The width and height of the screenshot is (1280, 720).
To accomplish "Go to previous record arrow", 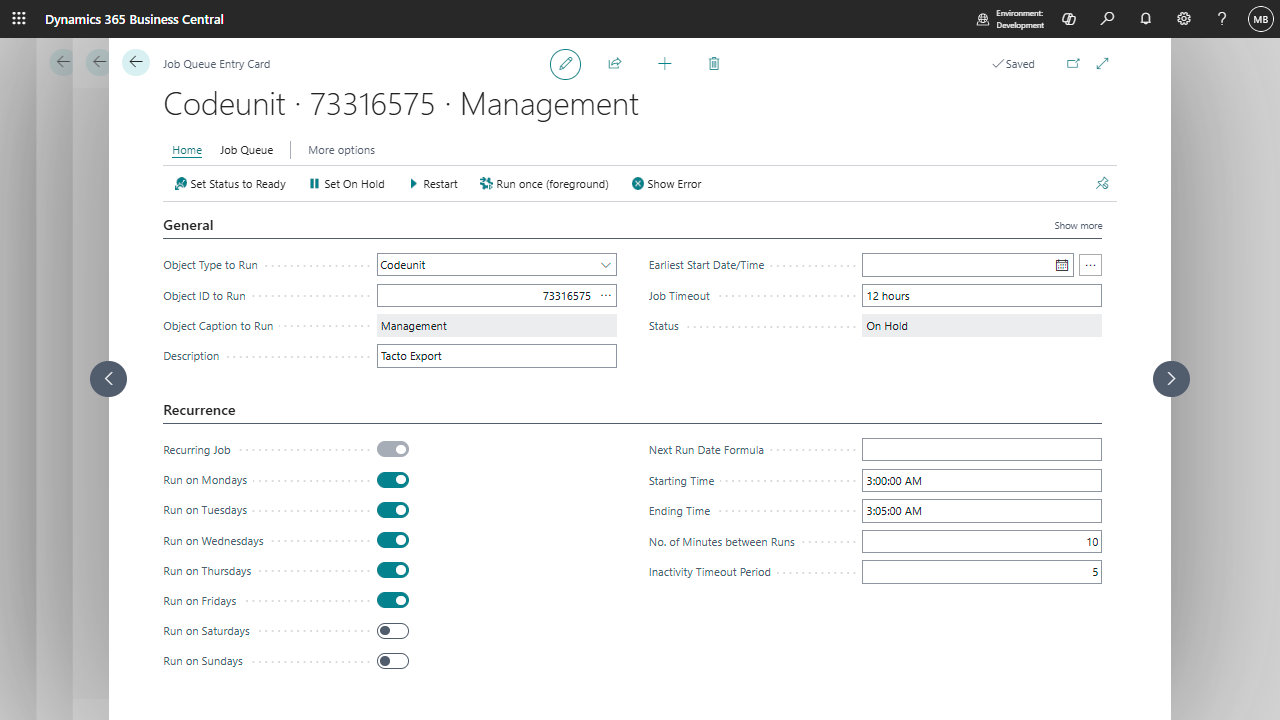I will (x=108, y=379).
